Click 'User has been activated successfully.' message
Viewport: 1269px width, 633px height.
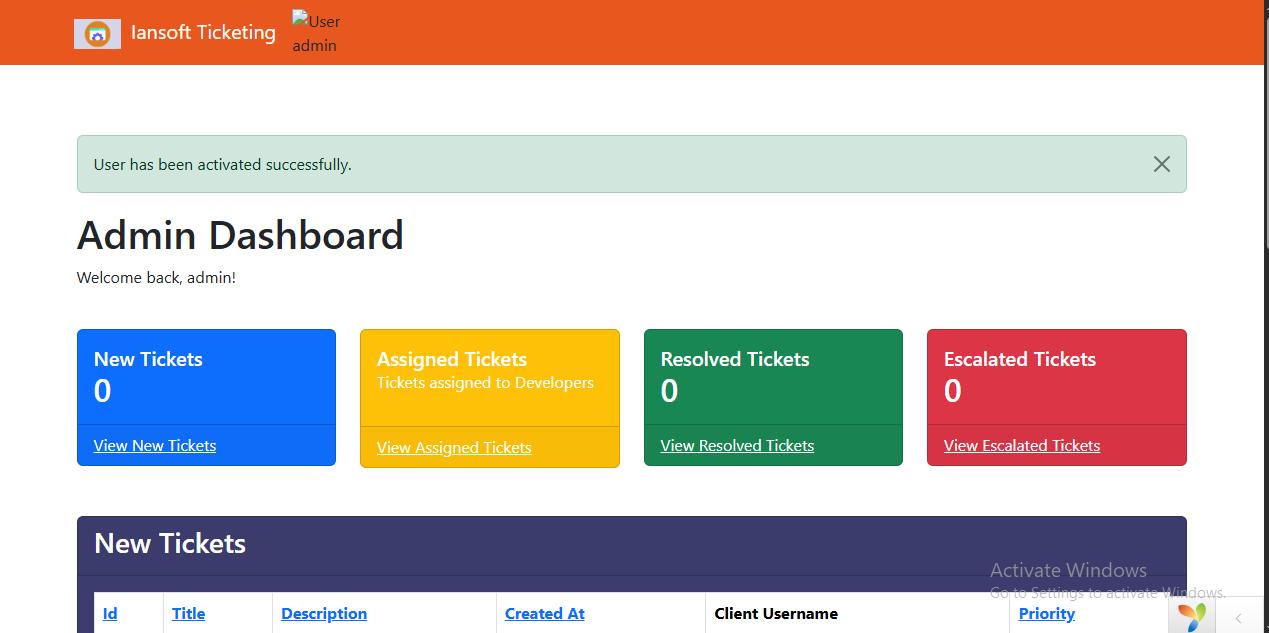pos(222,165)
